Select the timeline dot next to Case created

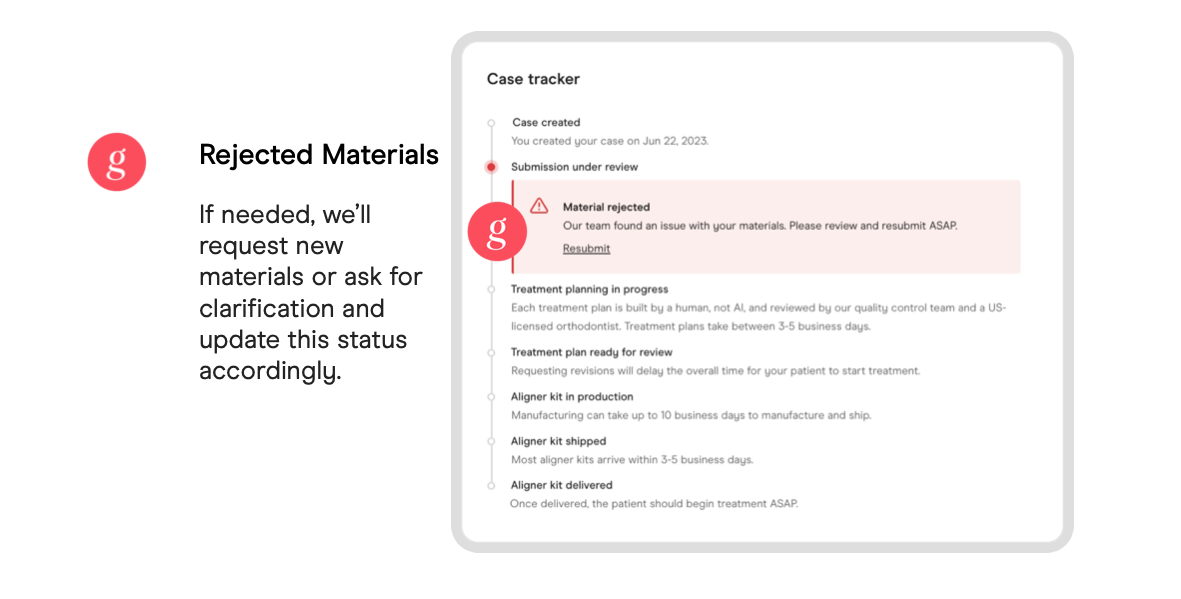tap(491, 122)
